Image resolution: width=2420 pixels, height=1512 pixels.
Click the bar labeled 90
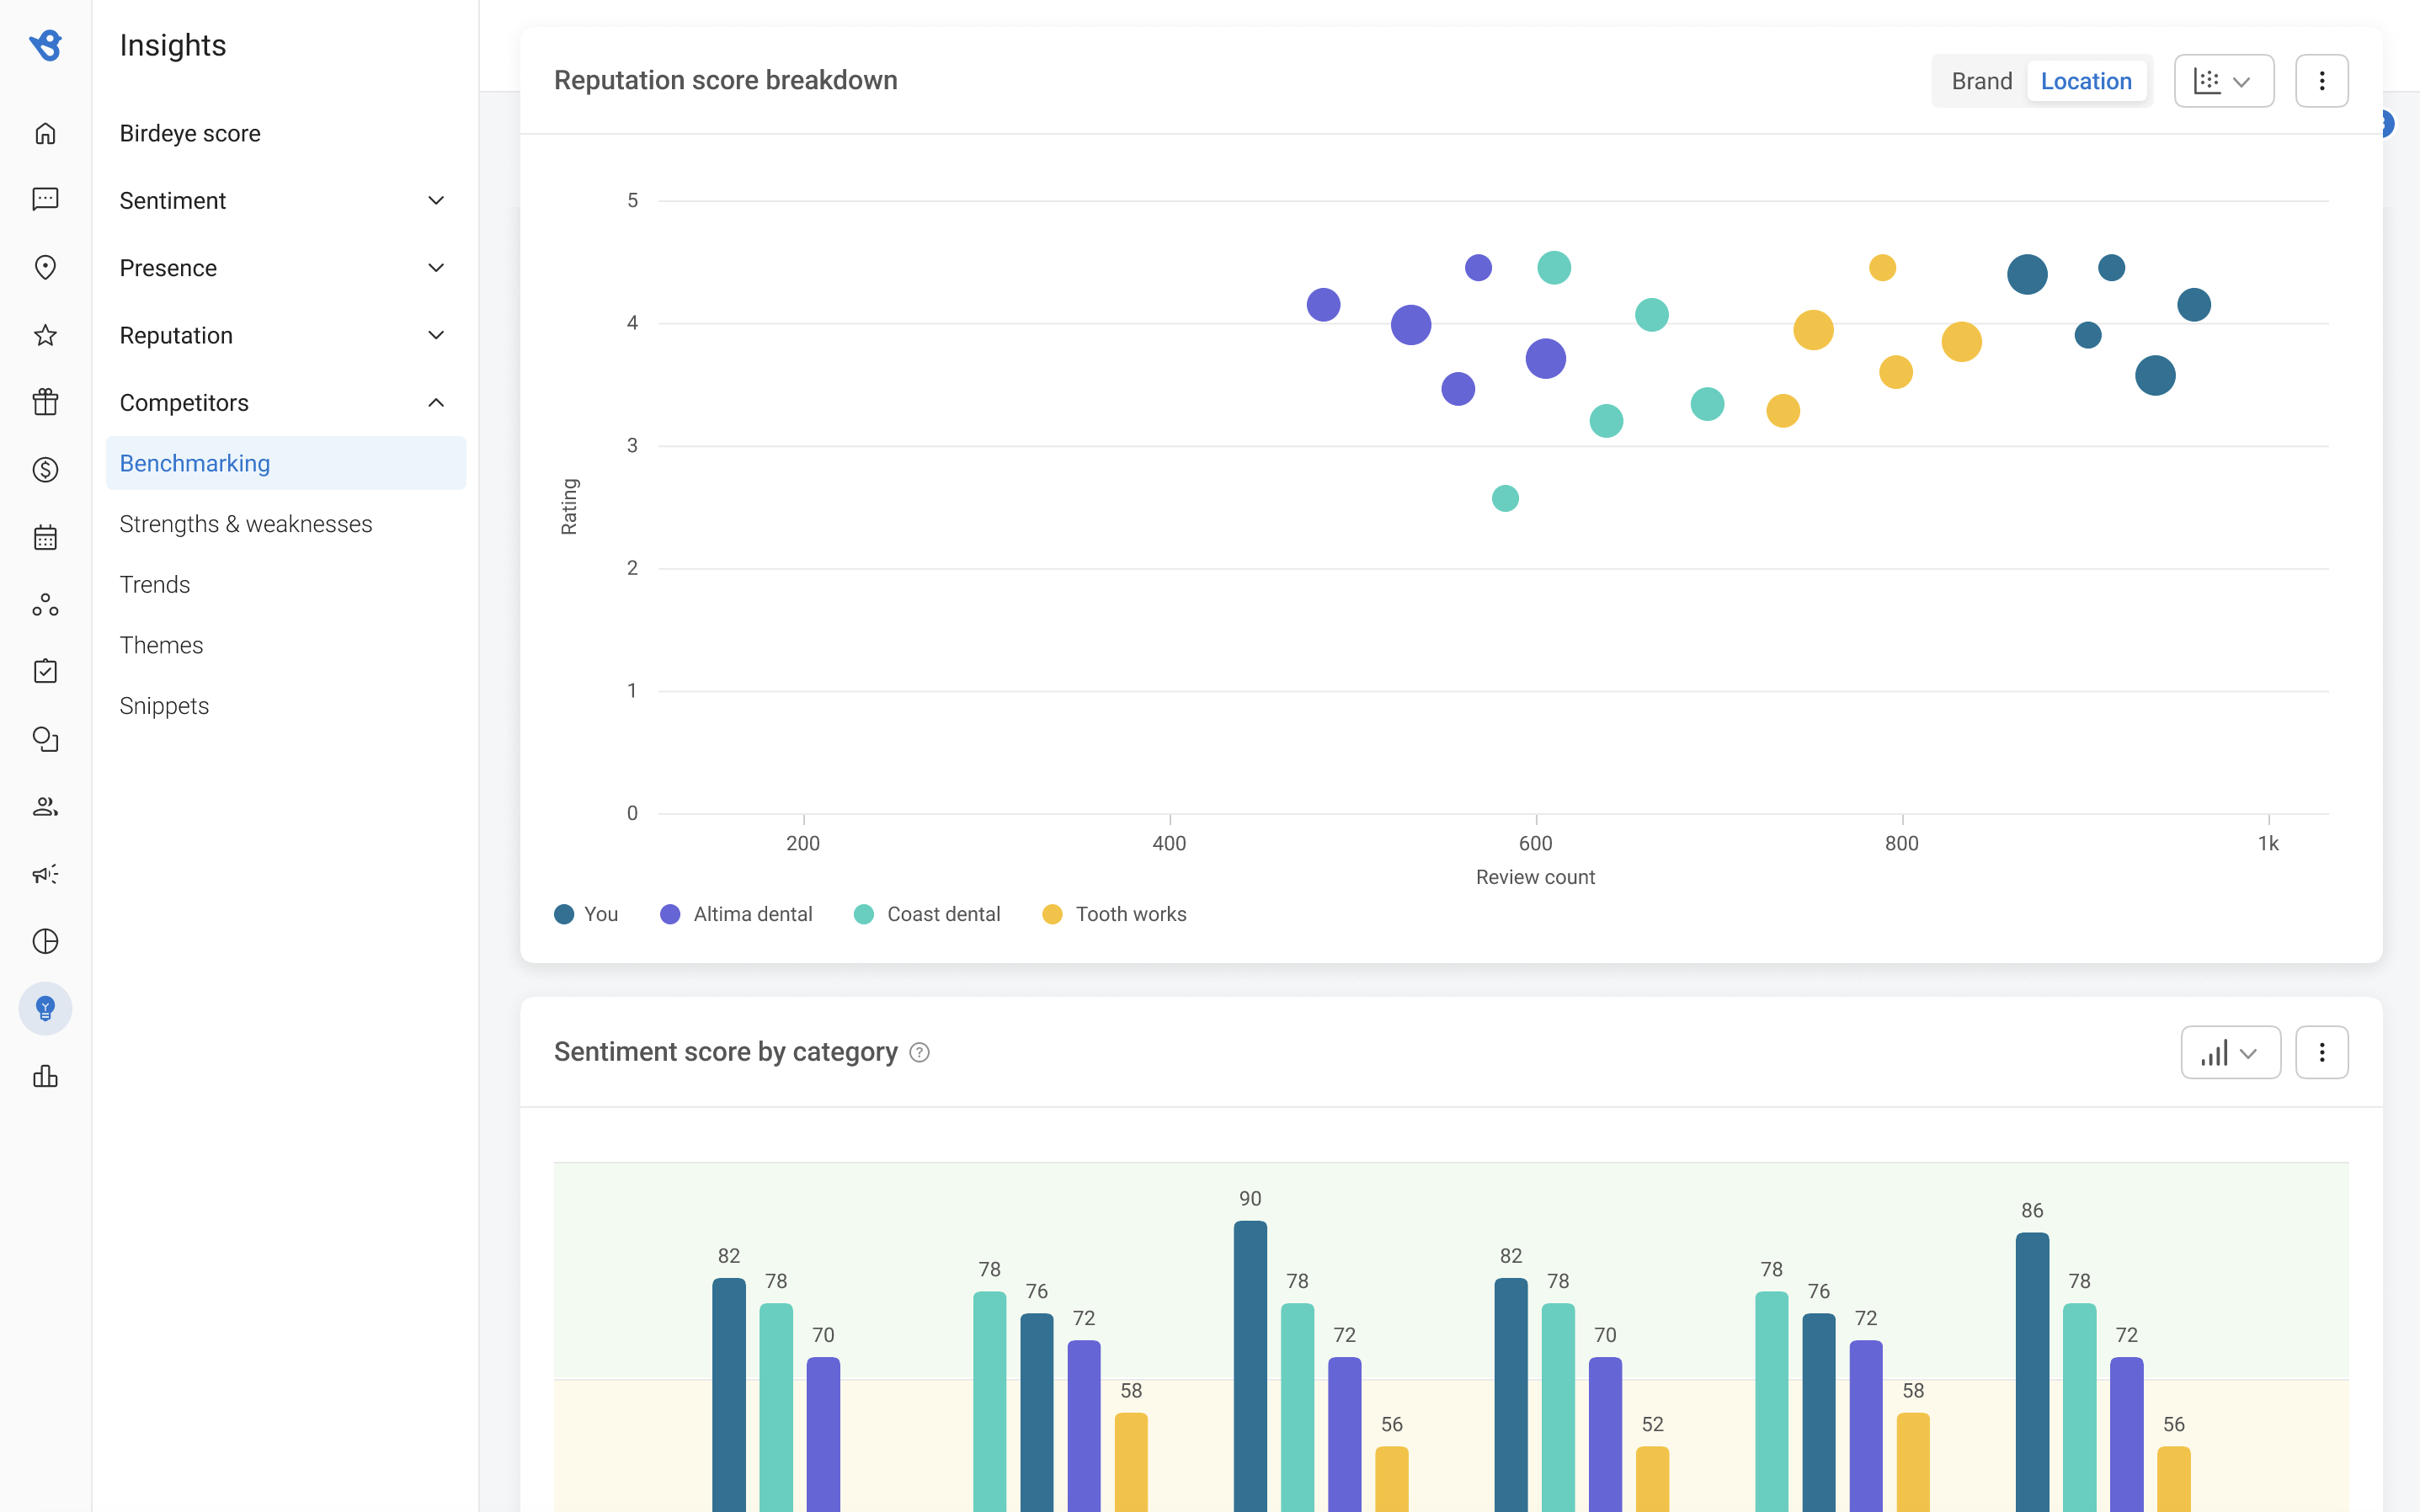tap(1250, 1366)
